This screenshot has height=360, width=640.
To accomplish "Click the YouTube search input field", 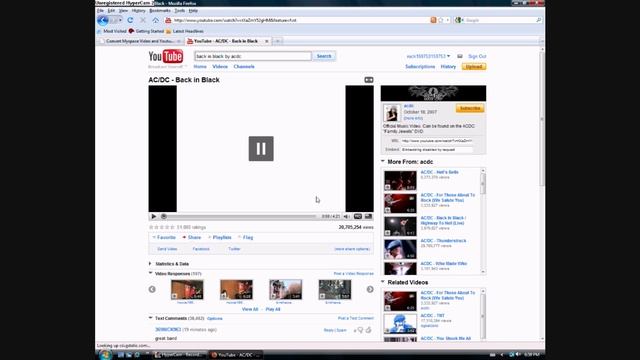I will [253, 56].
